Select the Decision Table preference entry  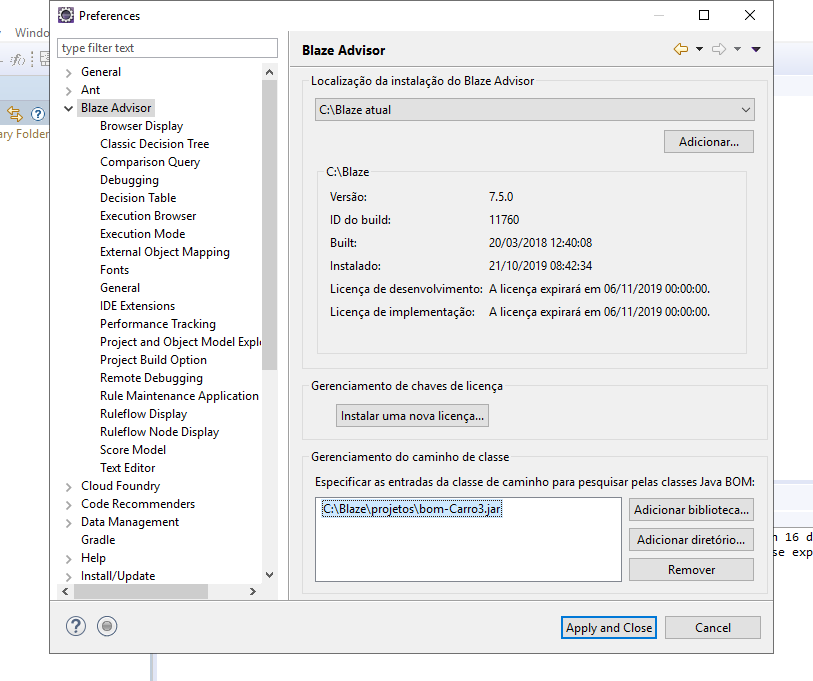point(138,197)
